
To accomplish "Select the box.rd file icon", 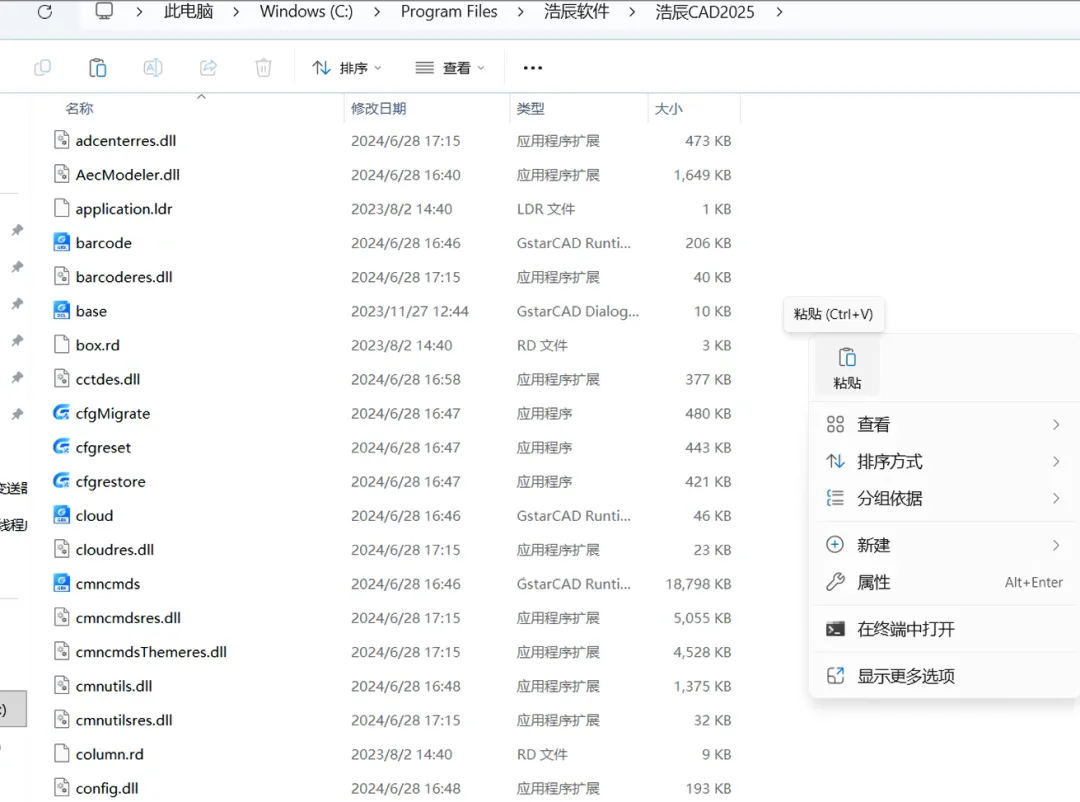I will coord(61,345).
